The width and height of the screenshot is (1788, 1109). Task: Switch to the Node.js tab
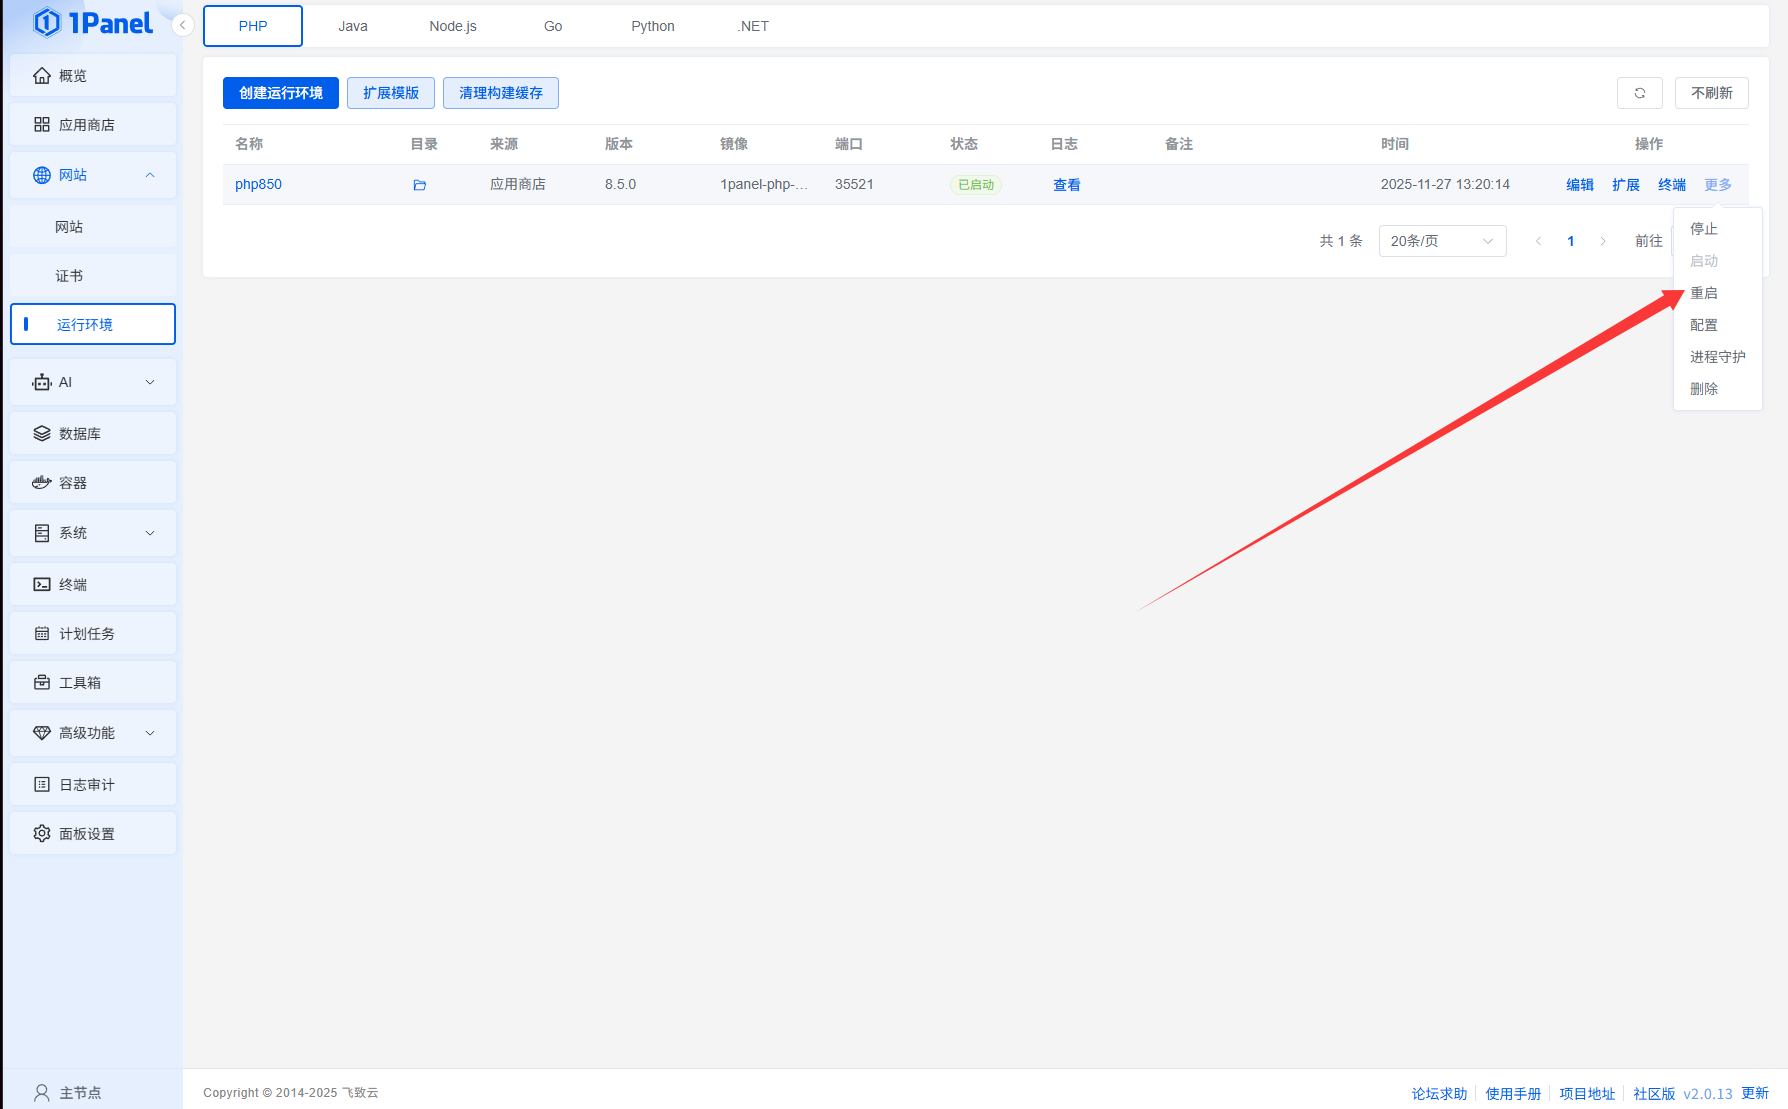453,26
